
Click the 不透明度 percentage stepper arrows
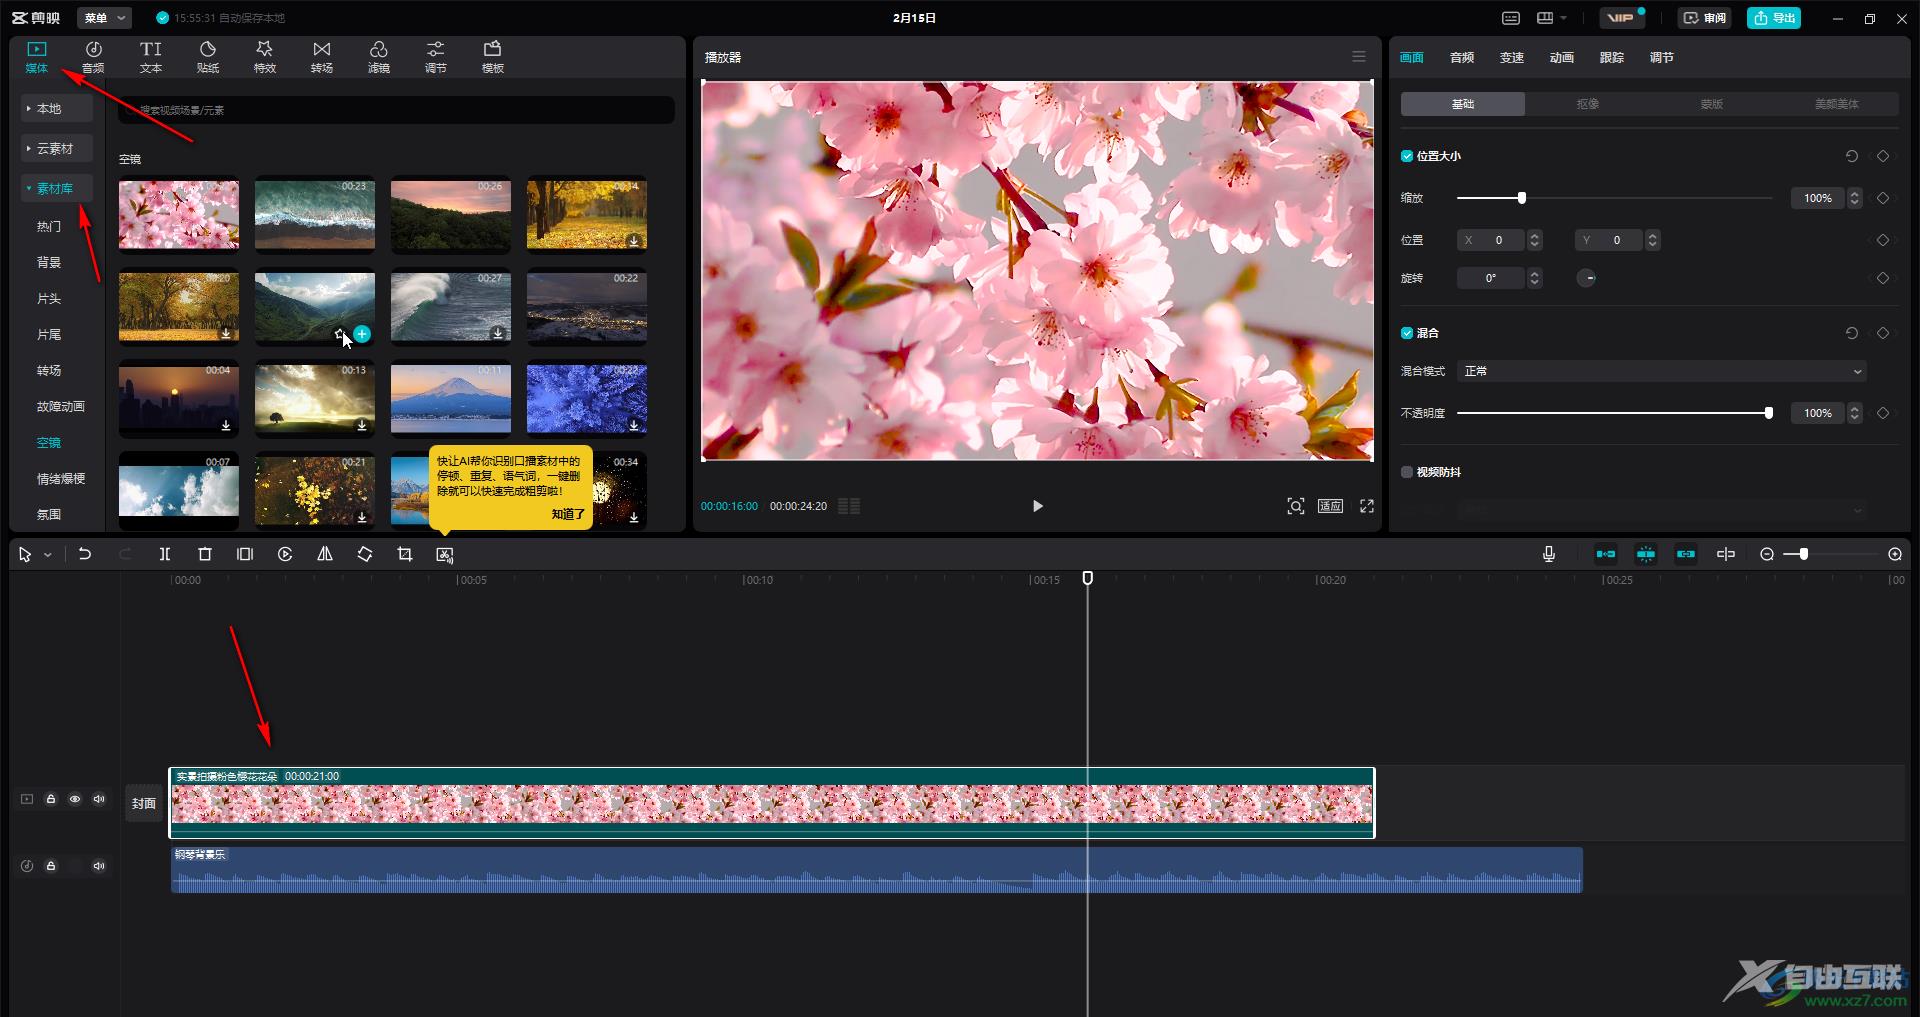pyautogui.click(x=1855, y=413)
